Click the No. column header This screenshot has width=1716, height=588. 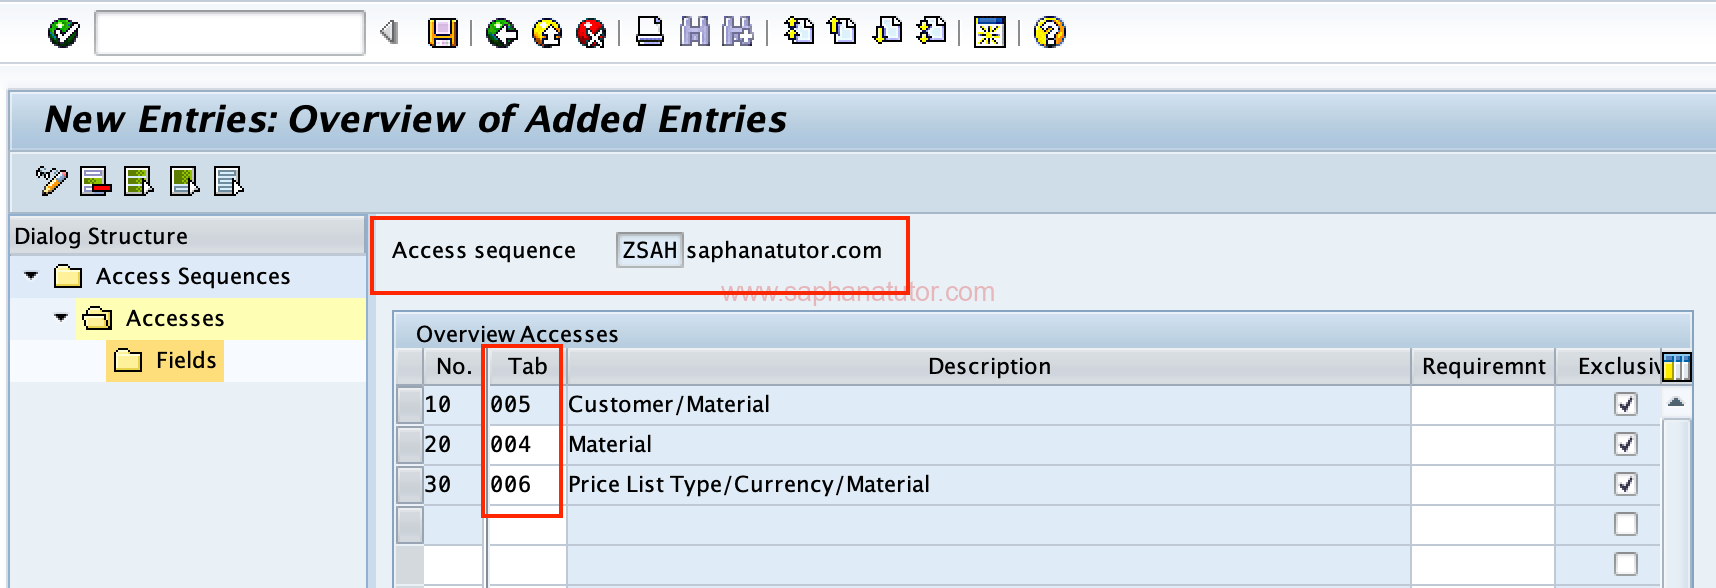pos(454,367)
